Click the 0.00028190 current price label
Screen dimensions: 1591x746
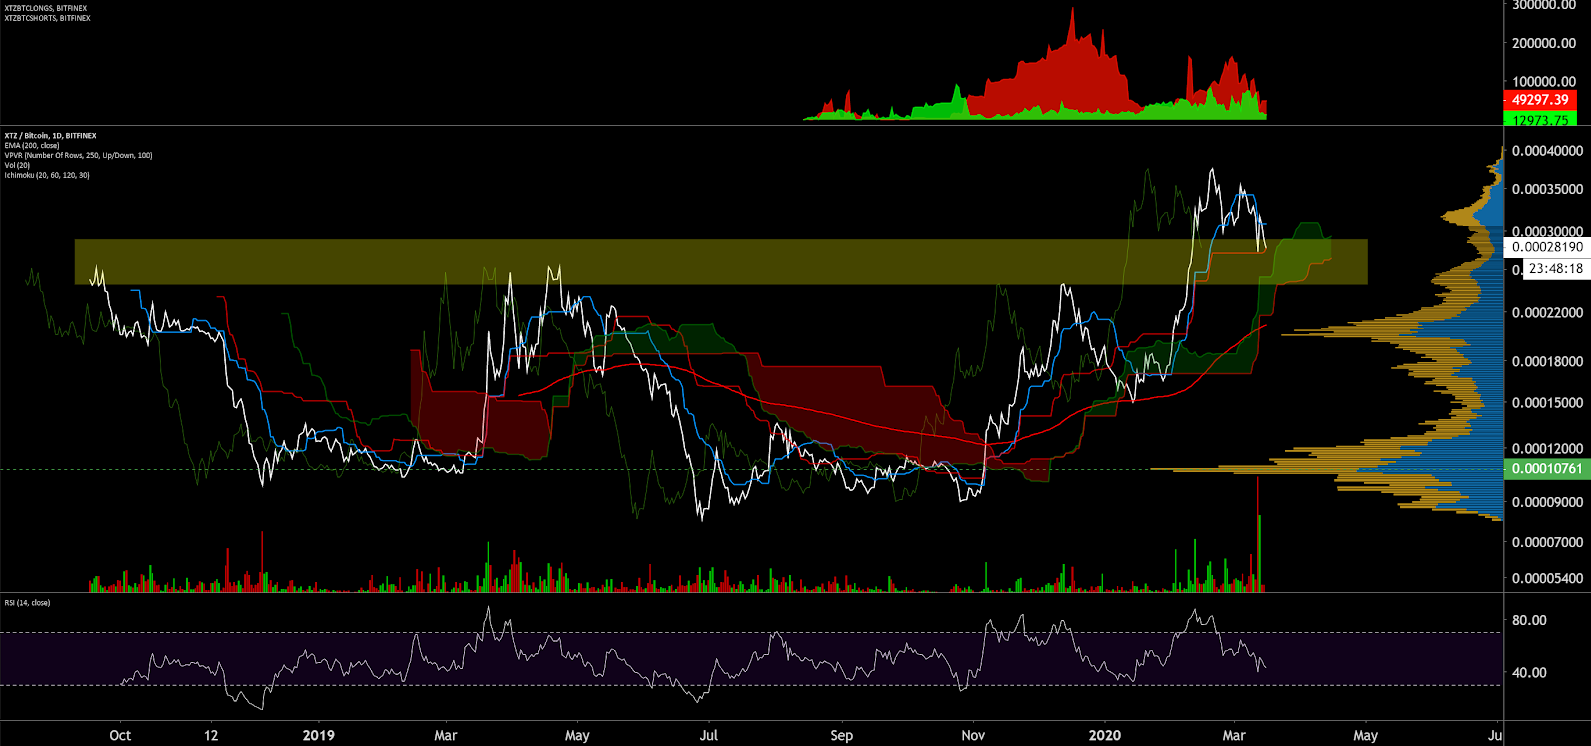tap(1546, 247)
